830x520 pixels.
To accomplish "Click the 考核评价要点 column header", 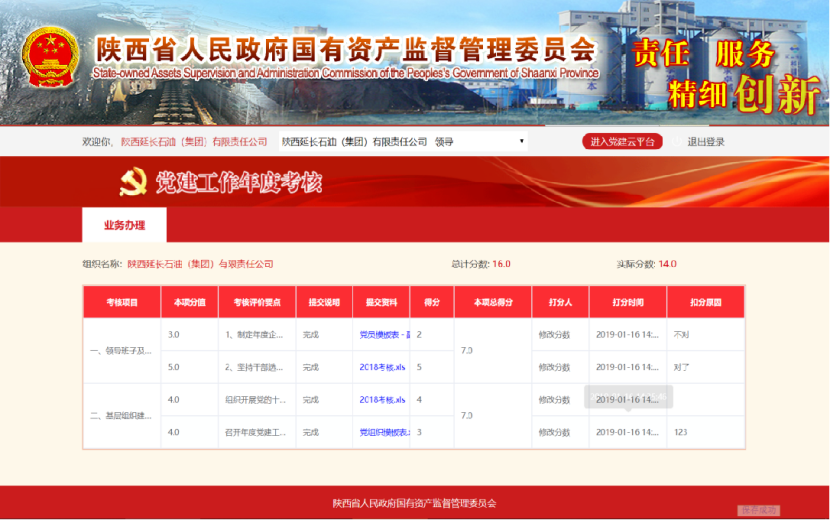I will tap(257, 302).
